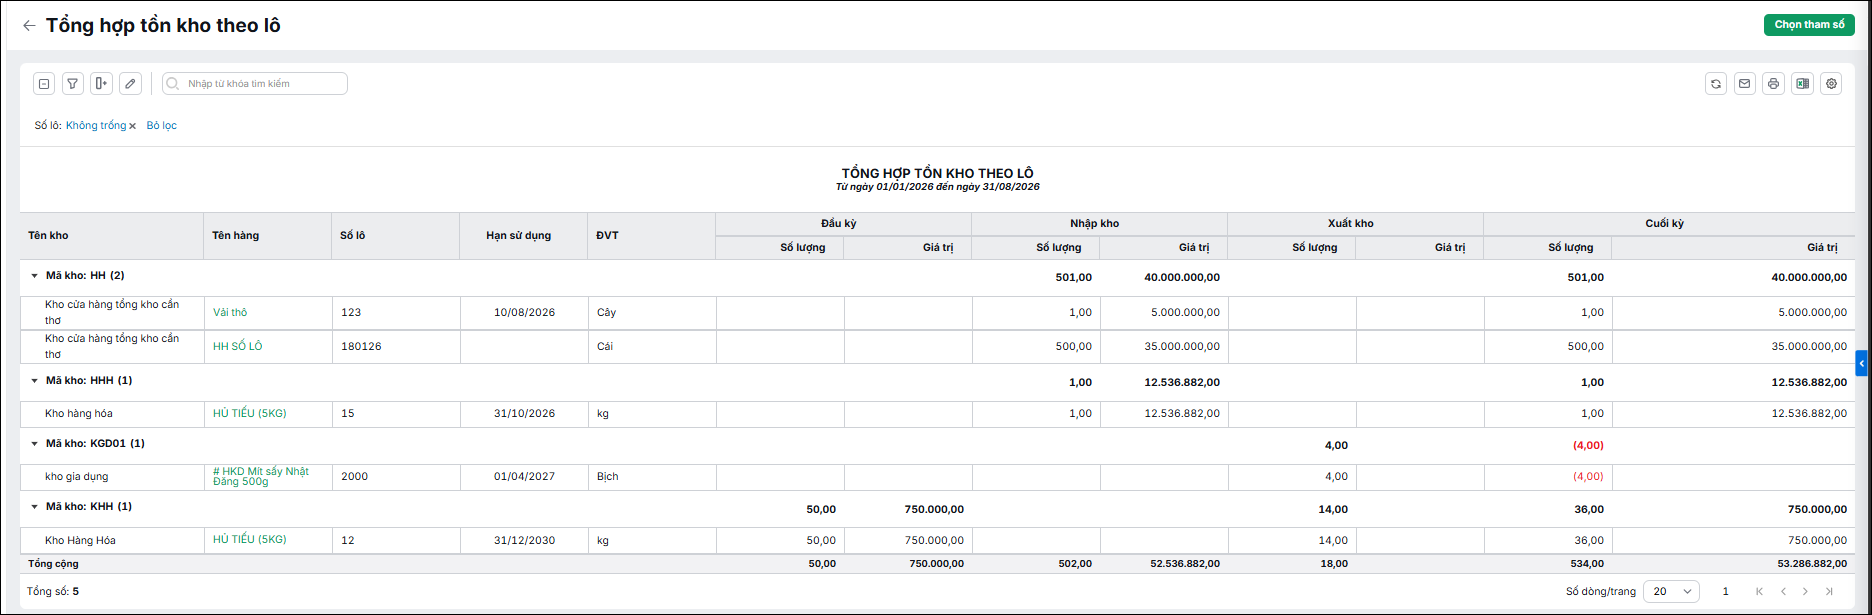Collapse the Mã kho: HHH group
This screenshot has height=615, width=1872.
[x=34, y=381]
